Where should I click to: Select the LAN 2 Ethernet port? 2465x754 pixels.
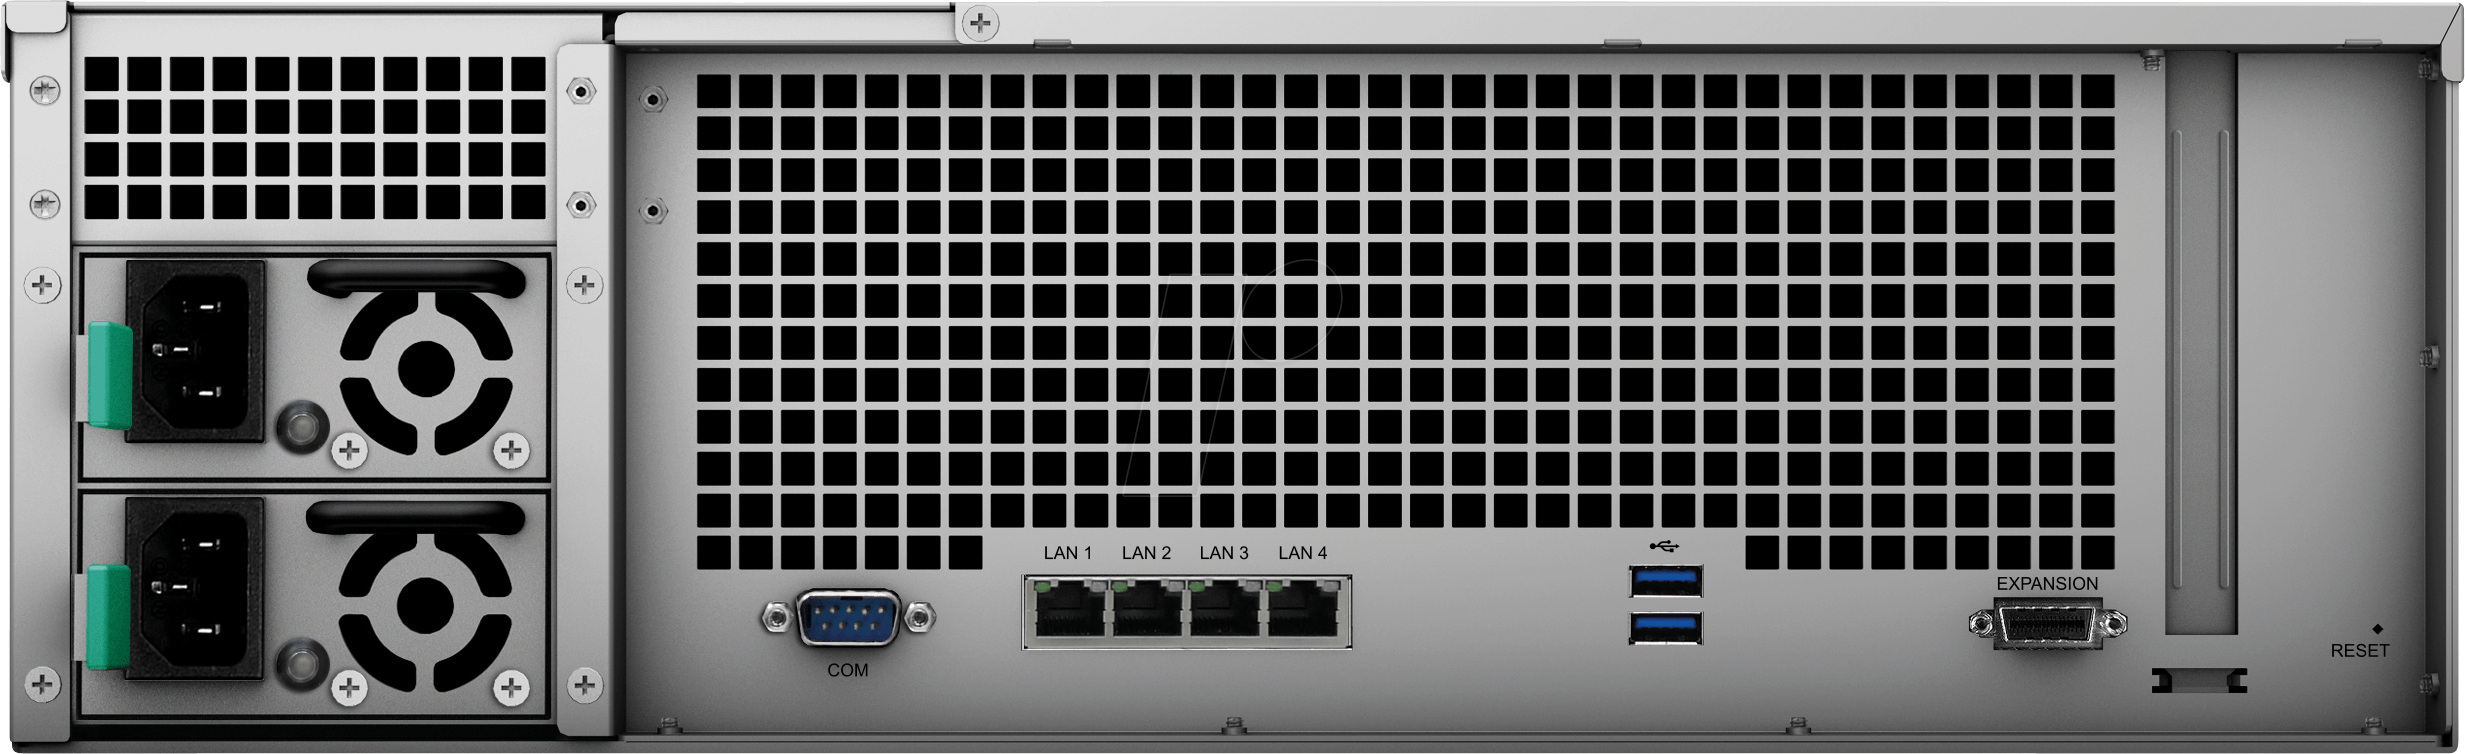coord(1147,611)
